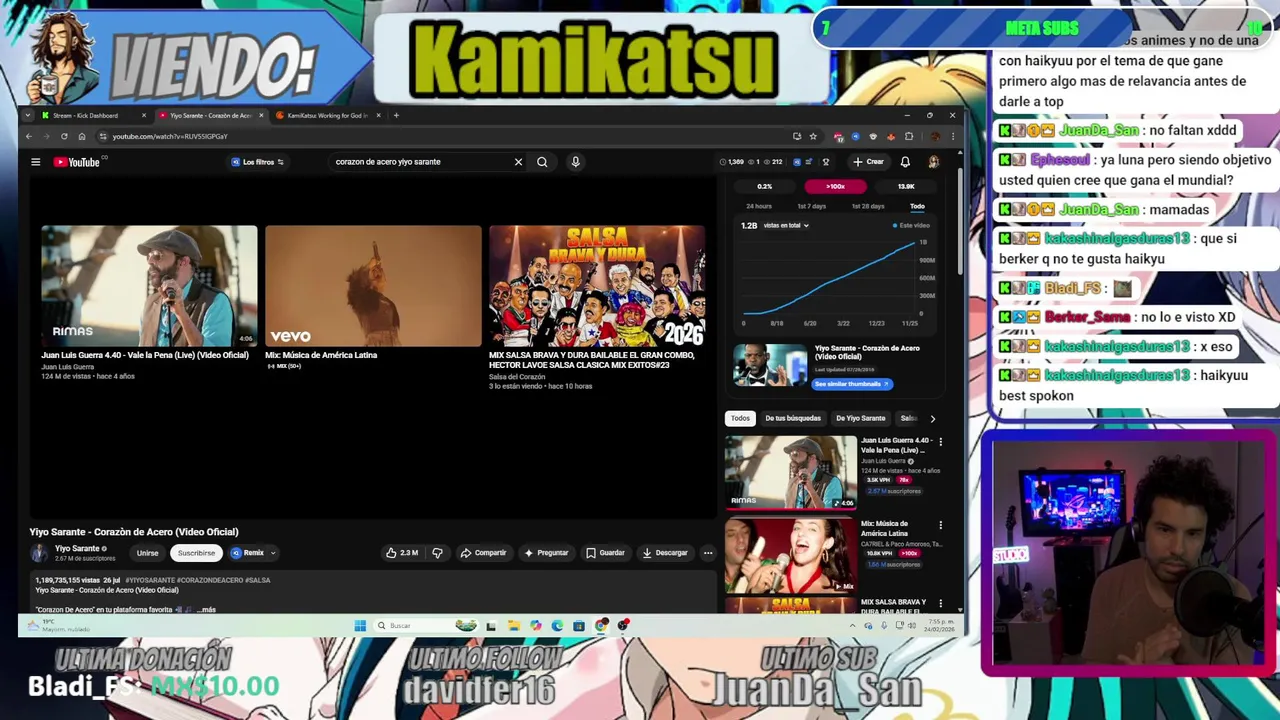The width and height of the screenshot is (1280, 720).
Task: Select the De Yiyo Sarante chip
Action: coord(861,418)
